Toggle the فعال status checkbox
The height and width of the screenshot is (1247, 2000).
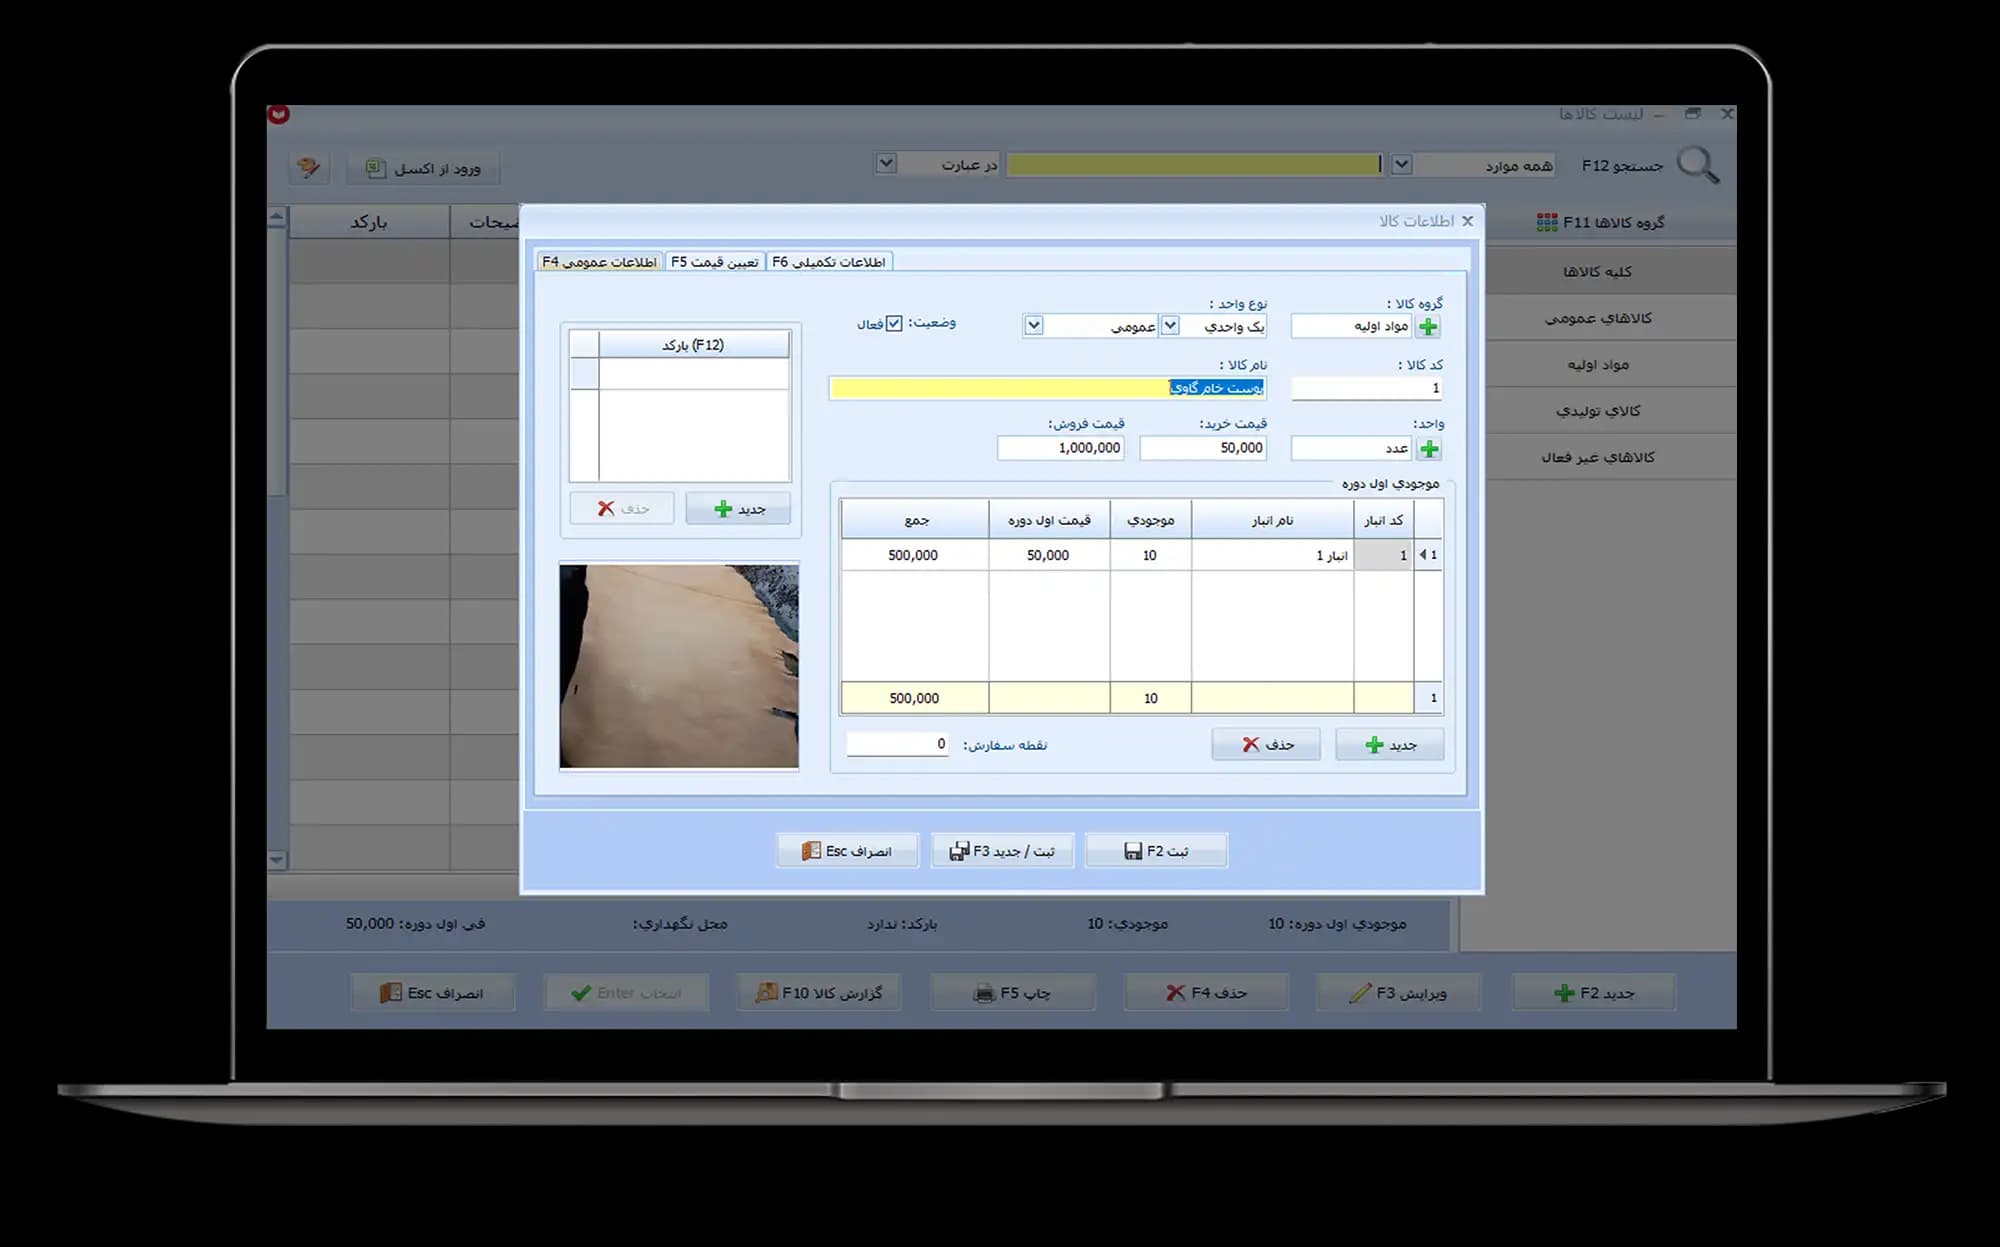894,323
